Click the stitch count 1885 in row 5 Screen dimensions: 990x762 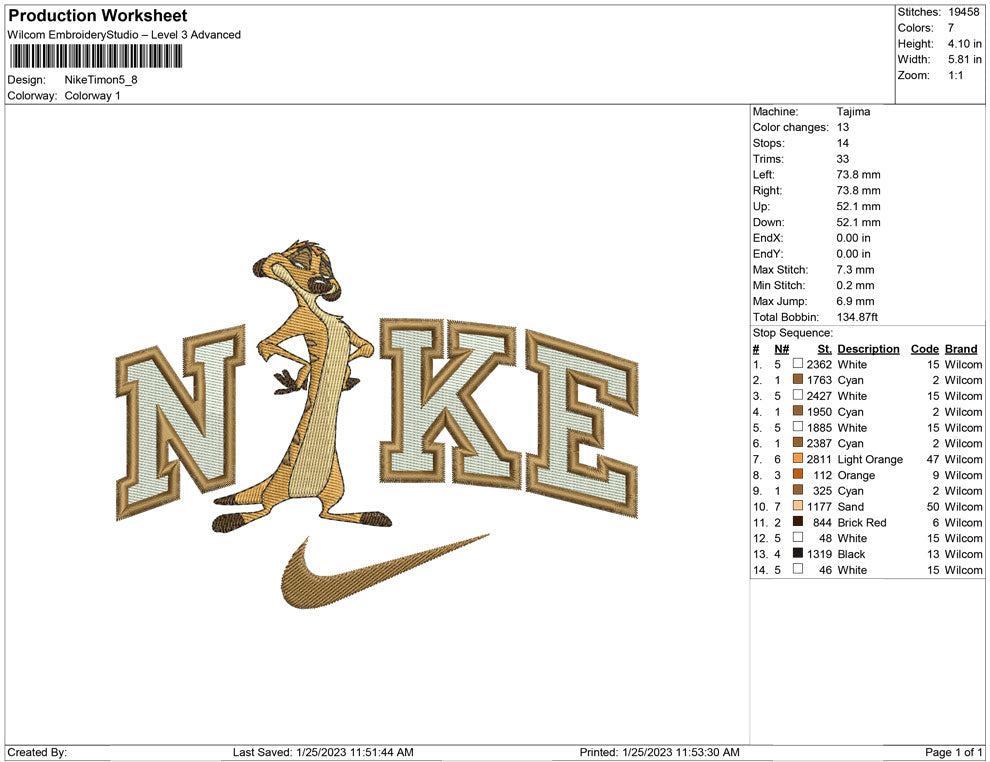click(x=819, y=427)
